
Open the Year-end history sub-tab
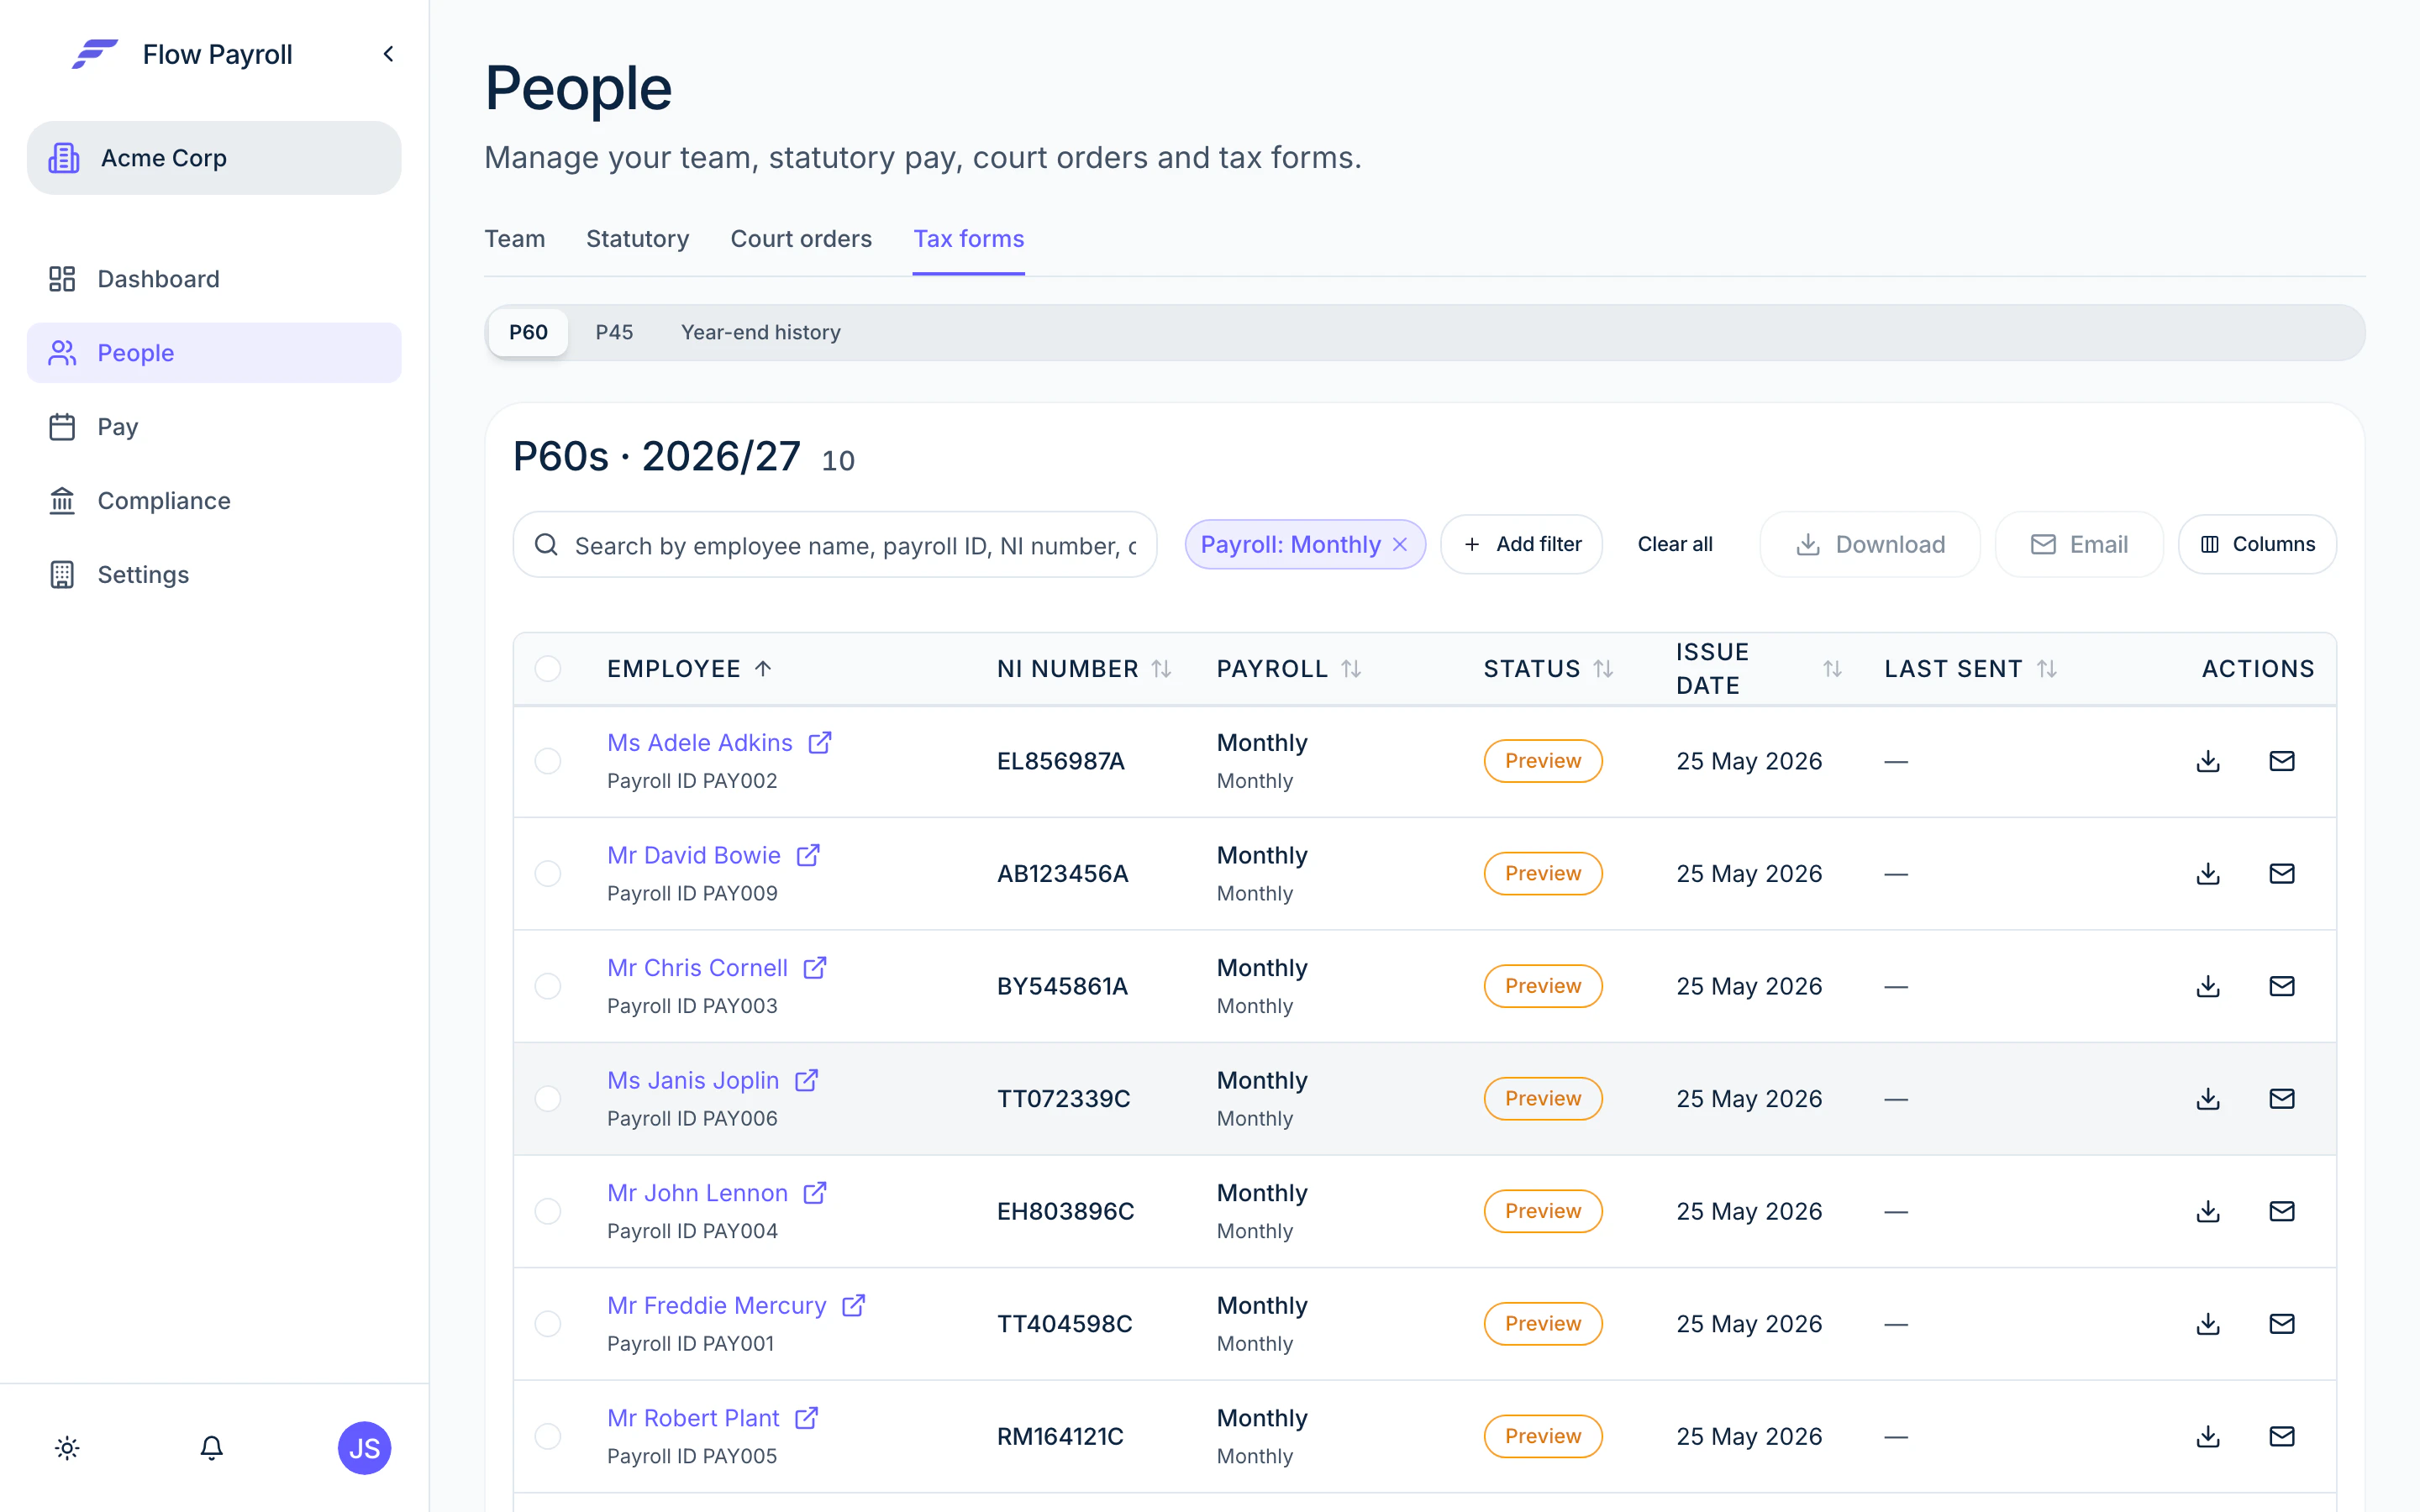760,332
